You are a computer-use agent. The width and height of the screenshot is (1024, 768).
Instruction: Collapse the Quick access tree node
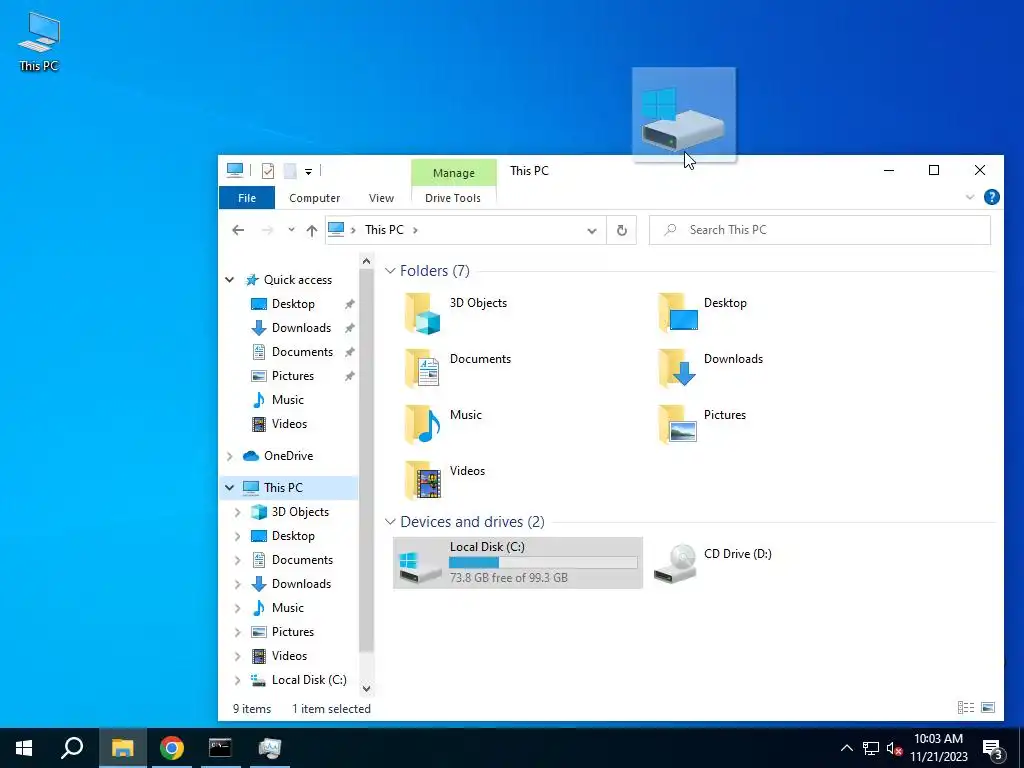[229, 280]
